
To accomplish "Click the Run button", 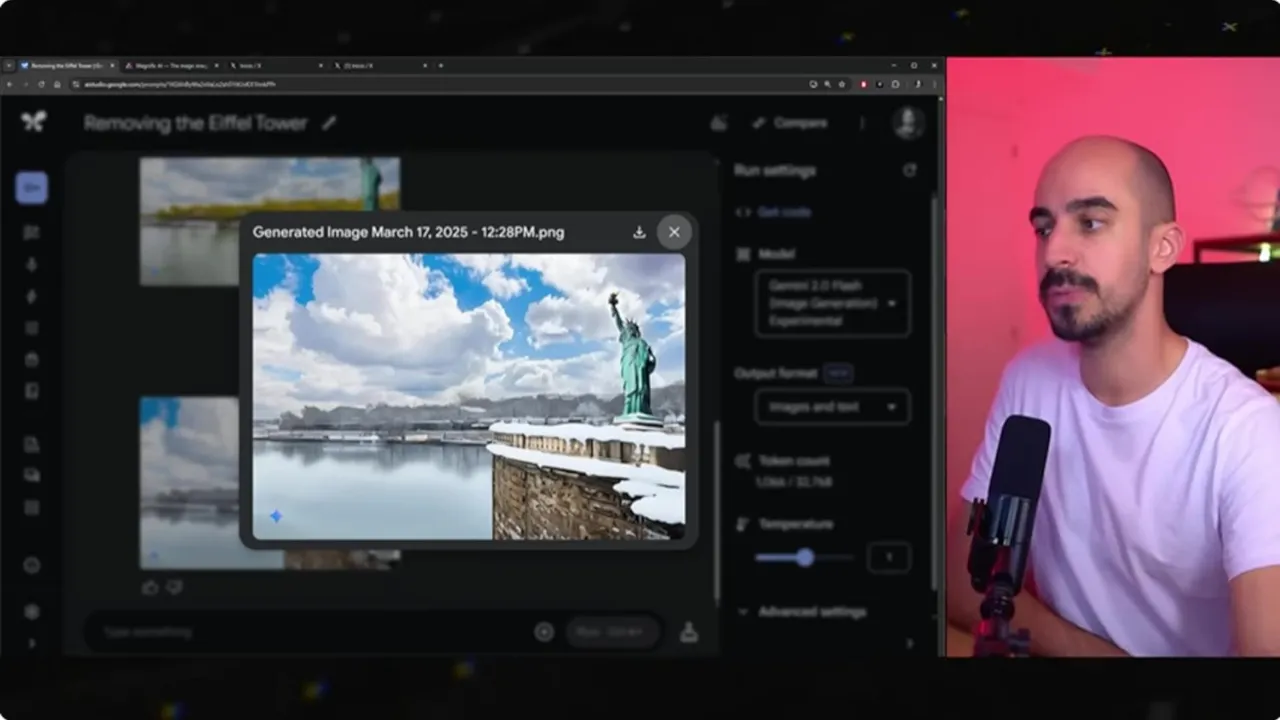I will pyautogui.click(x=613, y=632).
